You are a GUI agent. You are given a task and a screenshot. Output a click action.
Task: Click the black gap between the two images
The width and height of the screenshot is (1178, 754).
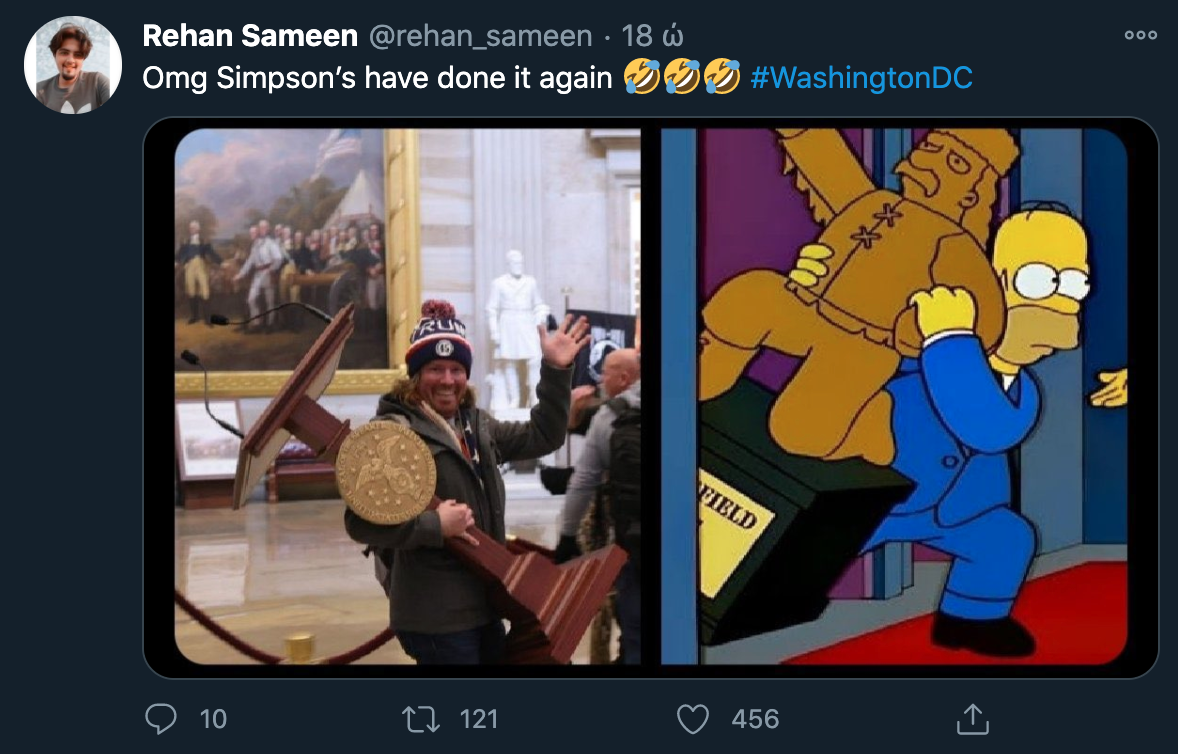pyautogui.click(x=651, y=396)
